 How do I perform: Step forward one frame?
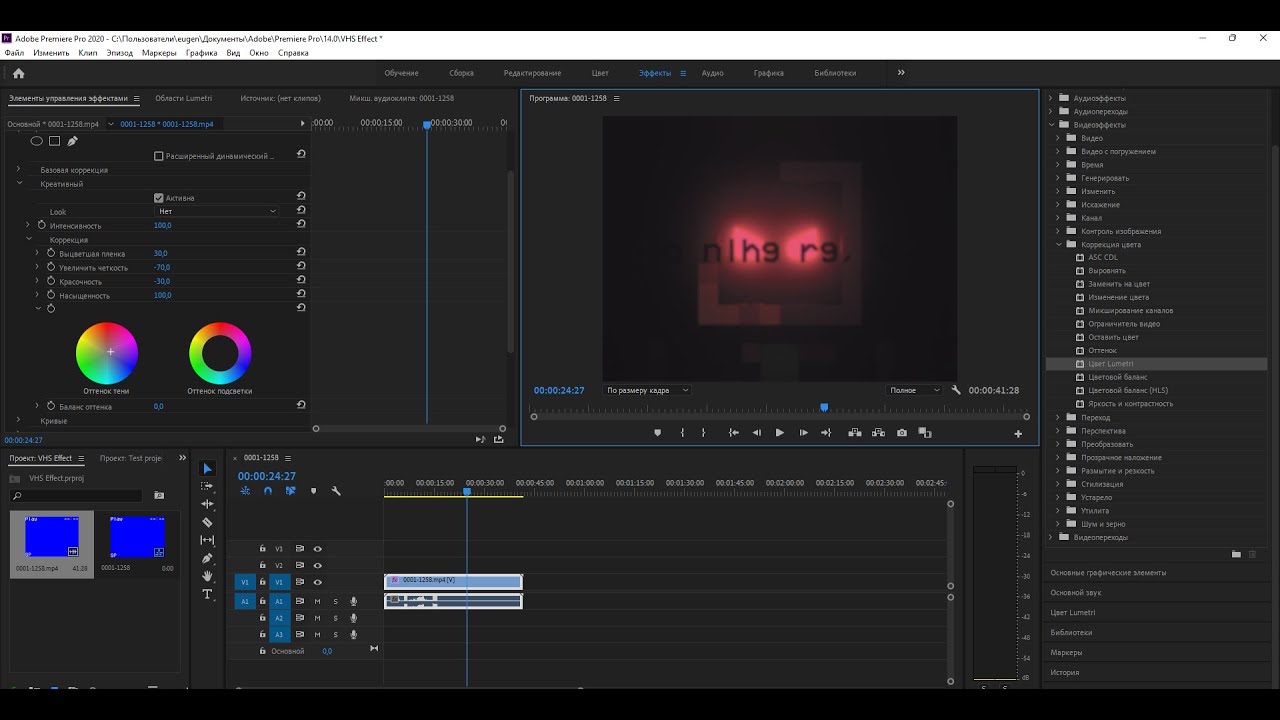[x=803, y=433]
